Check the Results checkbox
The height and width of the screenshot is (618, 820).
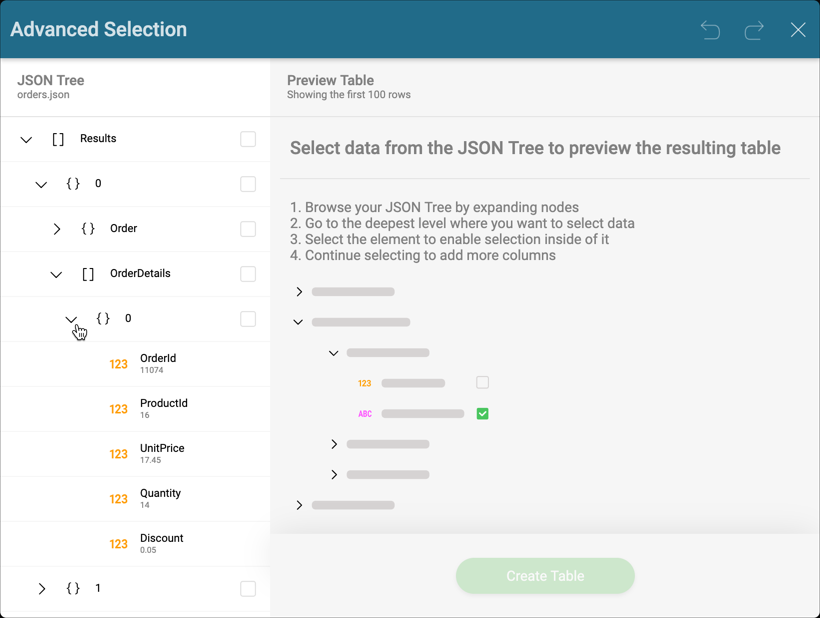click(x=248, y=139)
